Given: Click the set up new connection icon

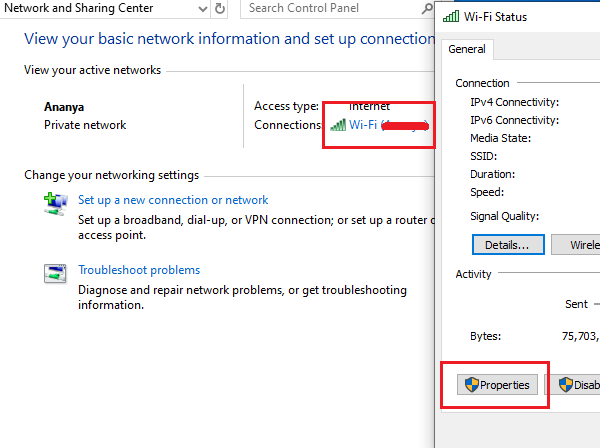Looking at the screenshot, I should point(55,203).
